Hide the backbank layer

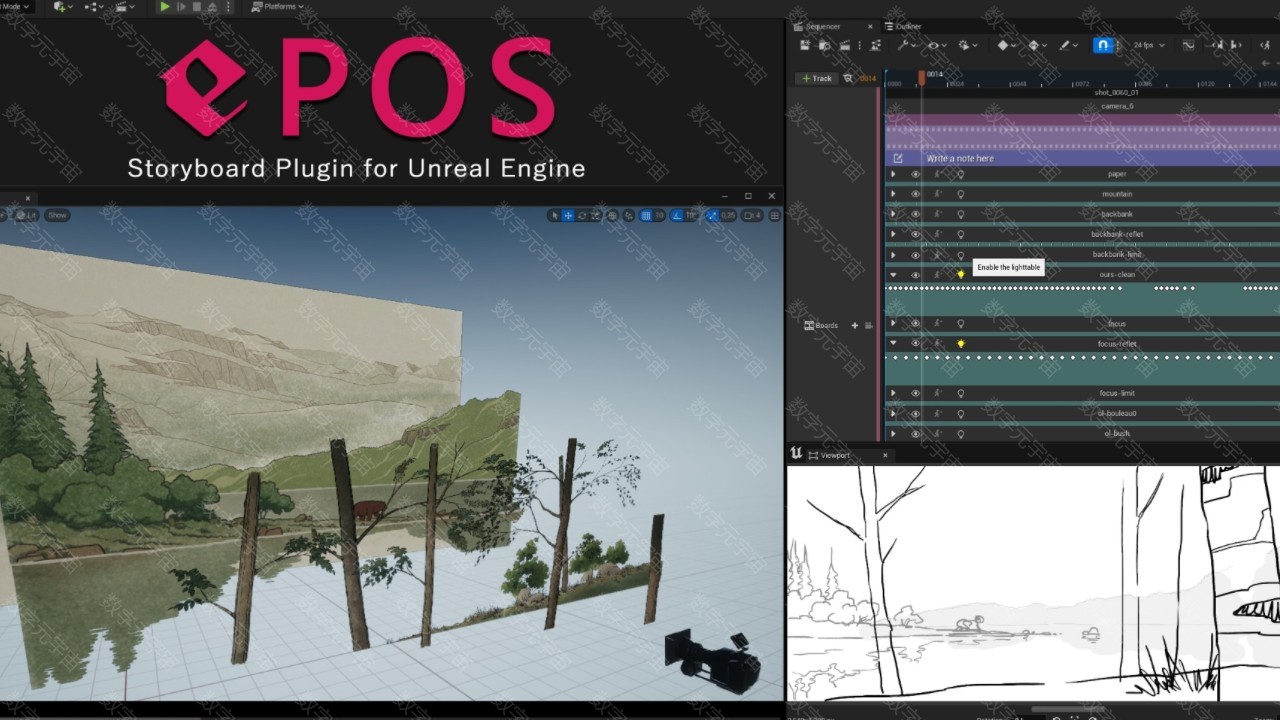click(x=915, y=214)
